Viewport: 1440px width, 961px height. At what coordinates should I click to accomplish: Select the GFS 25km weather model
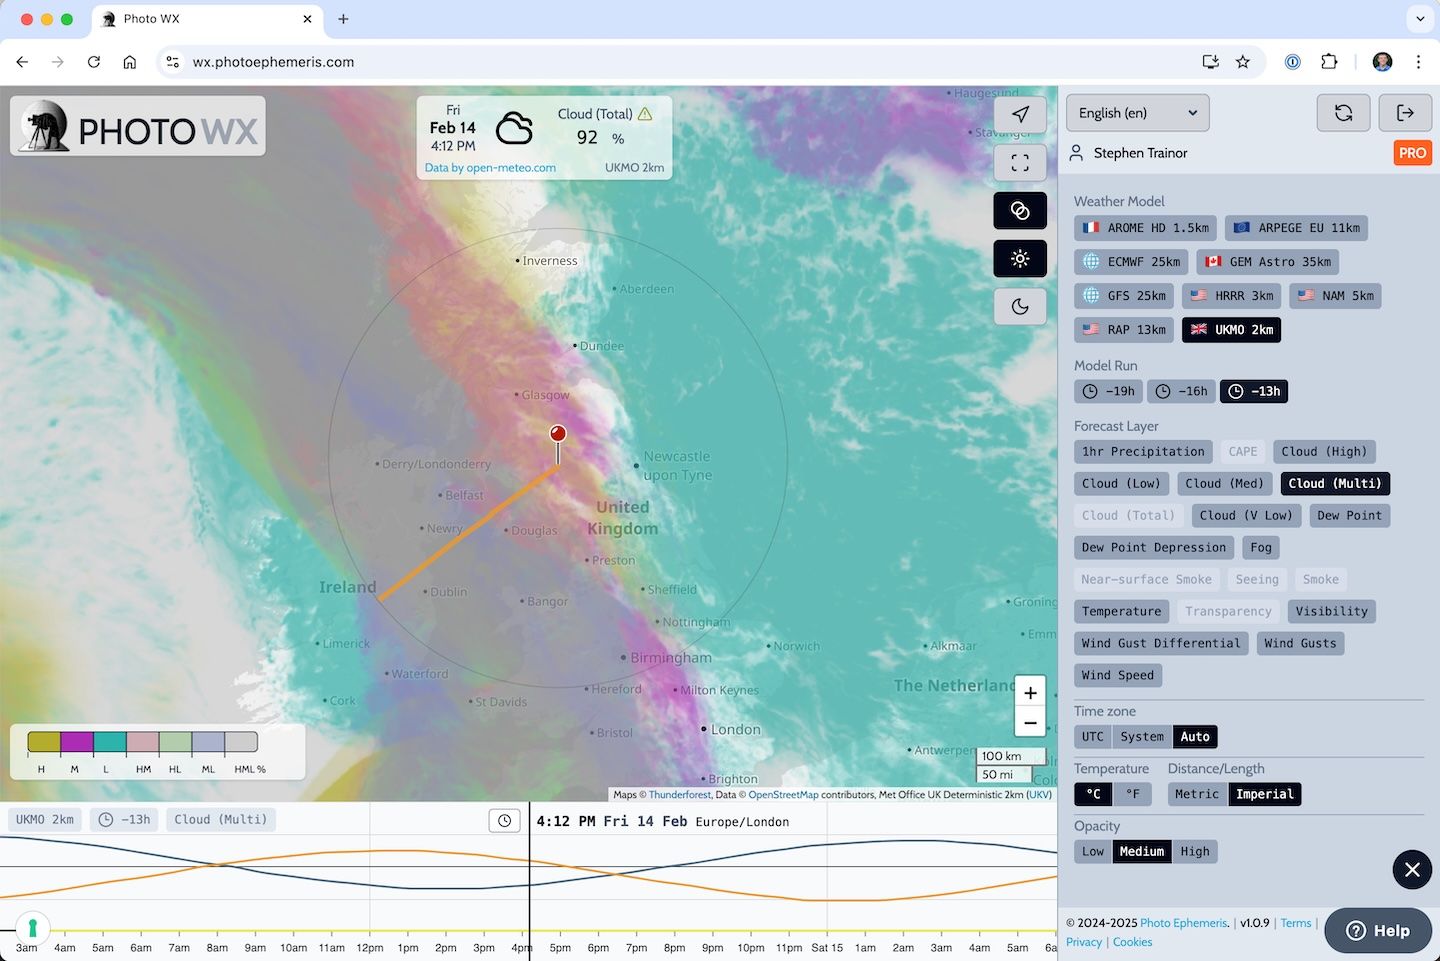[1123, 295]
